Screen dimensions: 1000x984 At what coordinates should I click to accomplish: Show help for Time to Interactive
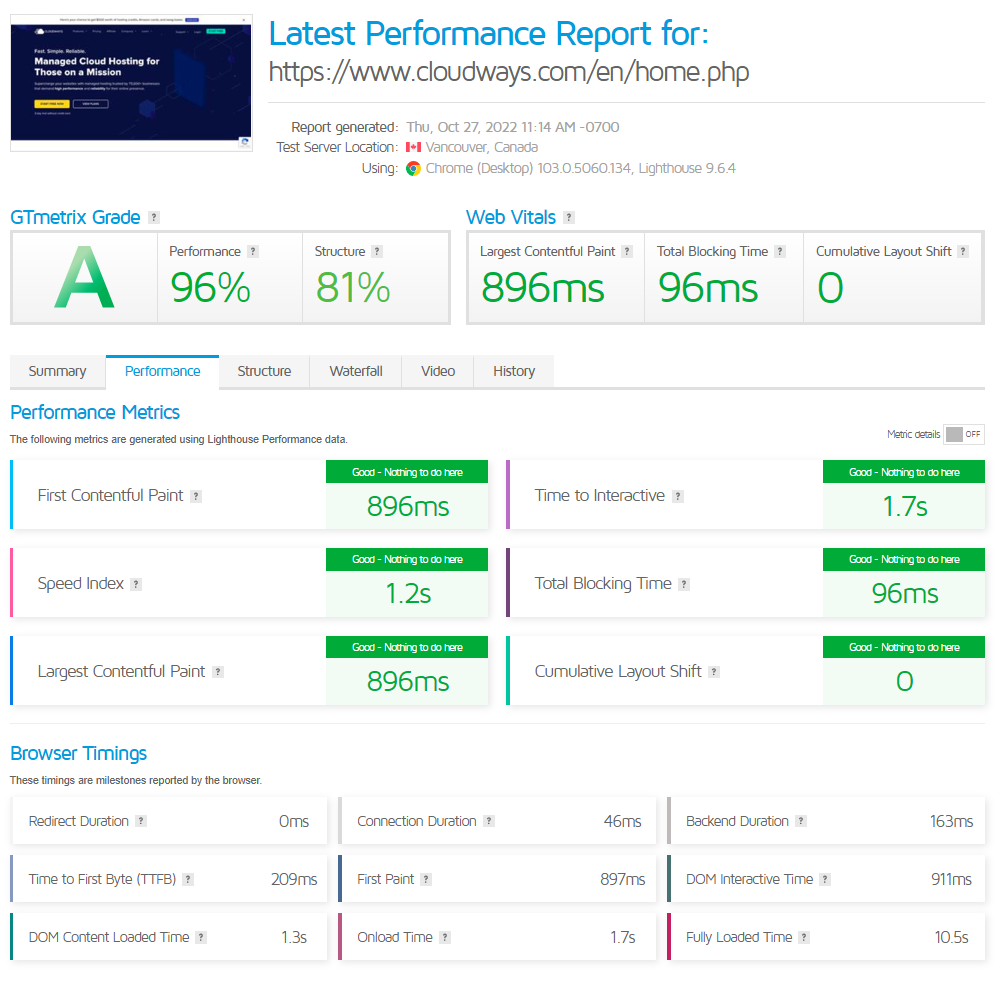point(677,496)
